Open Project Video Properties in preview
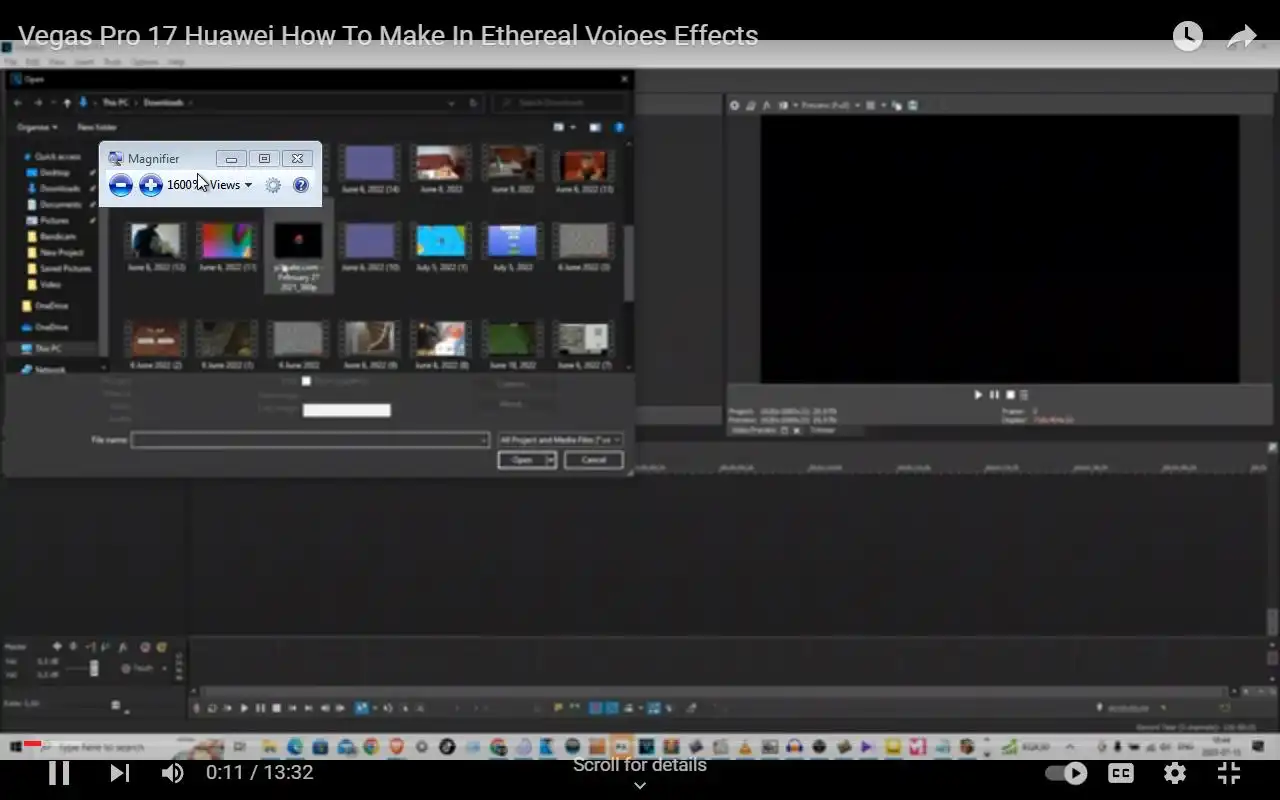 click(734, 105)
